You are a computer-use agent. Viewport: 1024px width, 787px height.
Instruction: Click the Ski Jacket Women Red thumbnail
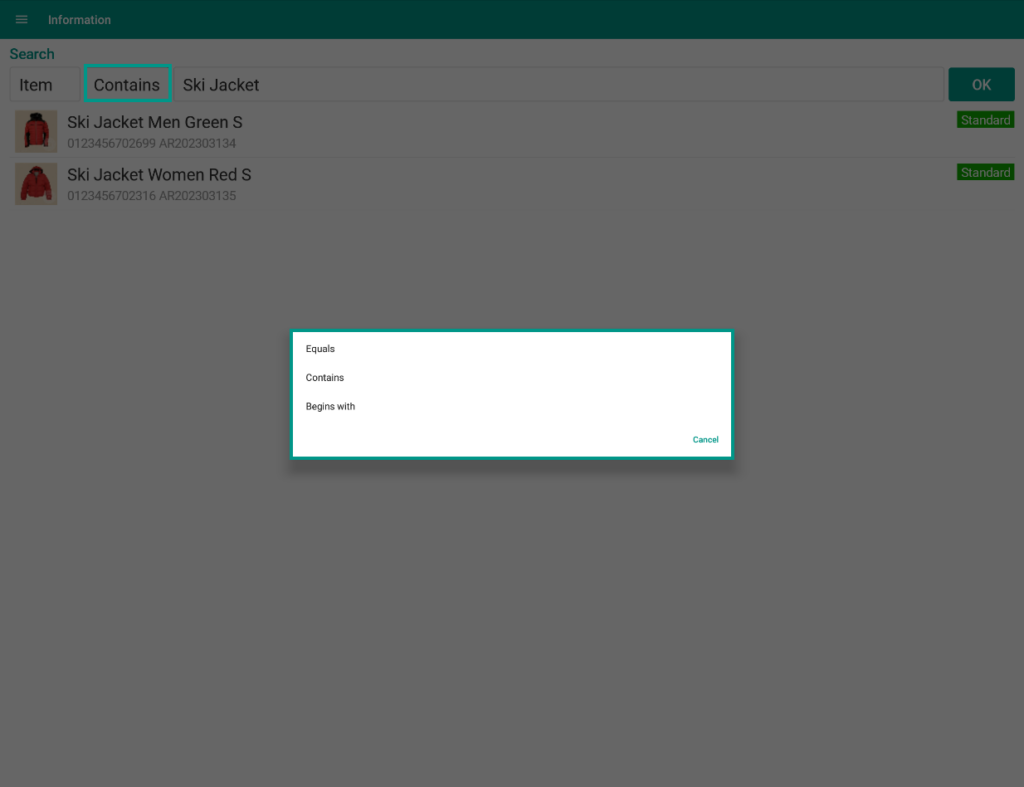[36, 184]
